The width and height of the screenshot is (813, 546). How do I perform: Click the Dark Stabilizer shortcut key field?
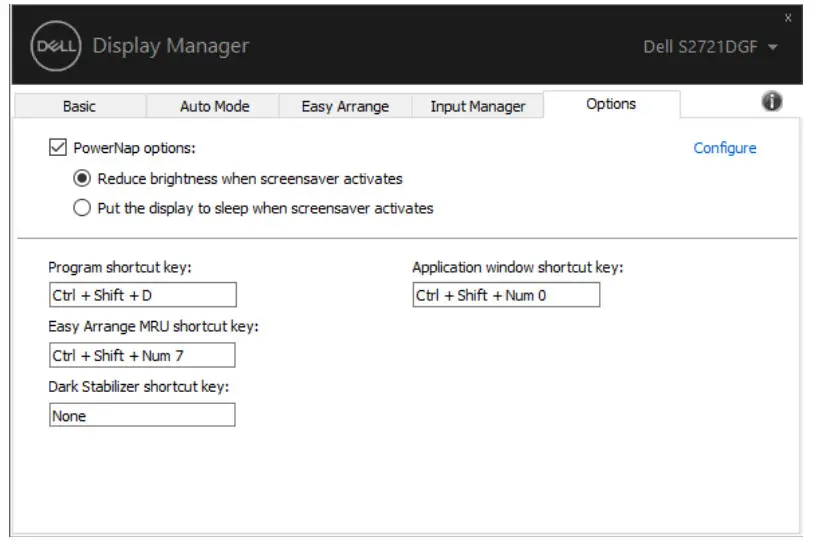pos(142,415)
